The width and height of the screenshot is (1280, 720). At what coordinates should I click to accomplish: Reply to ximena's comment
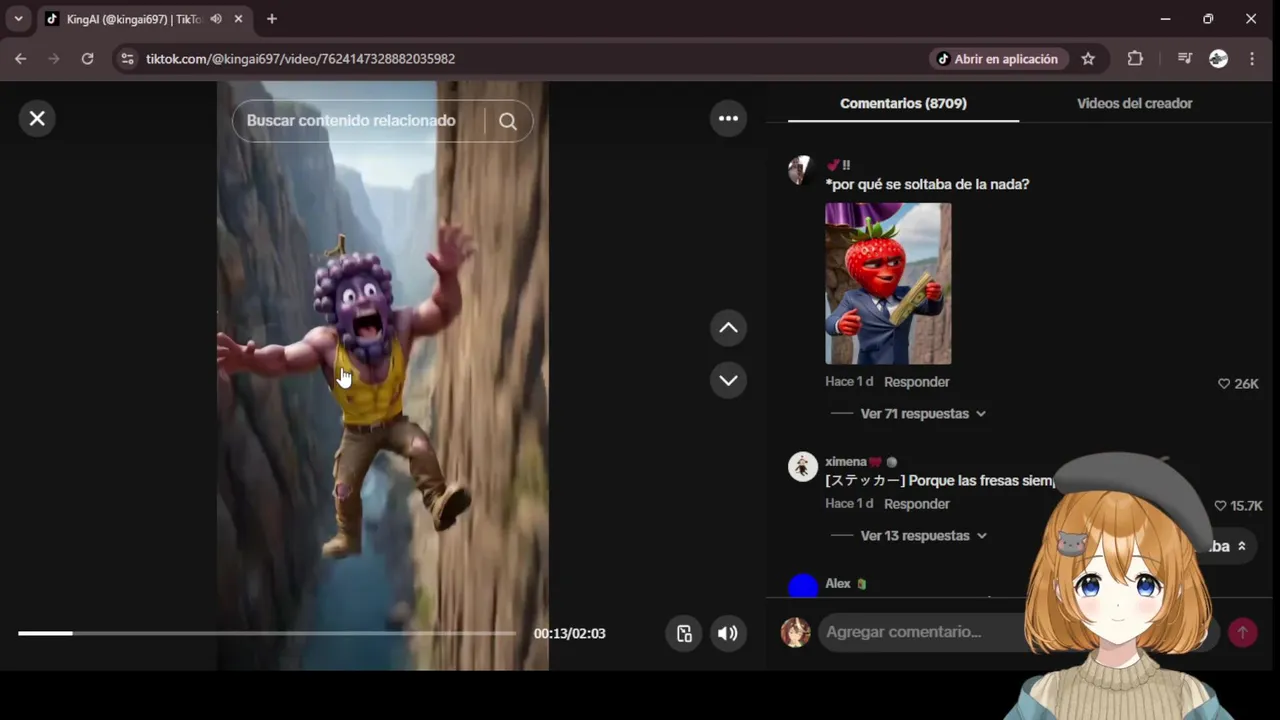(916, 504)
